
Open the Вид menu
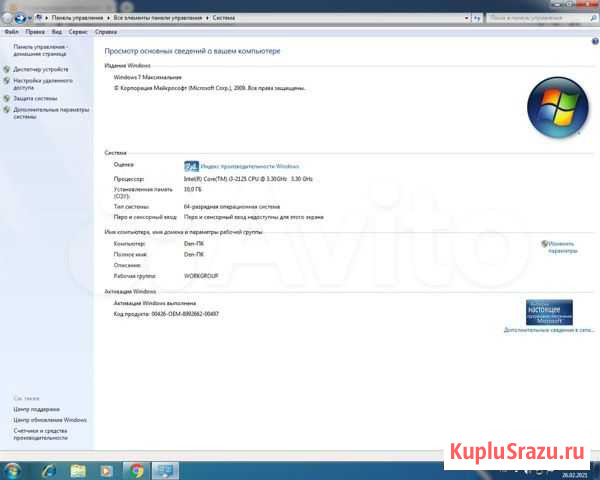click(x=56, y=32)
